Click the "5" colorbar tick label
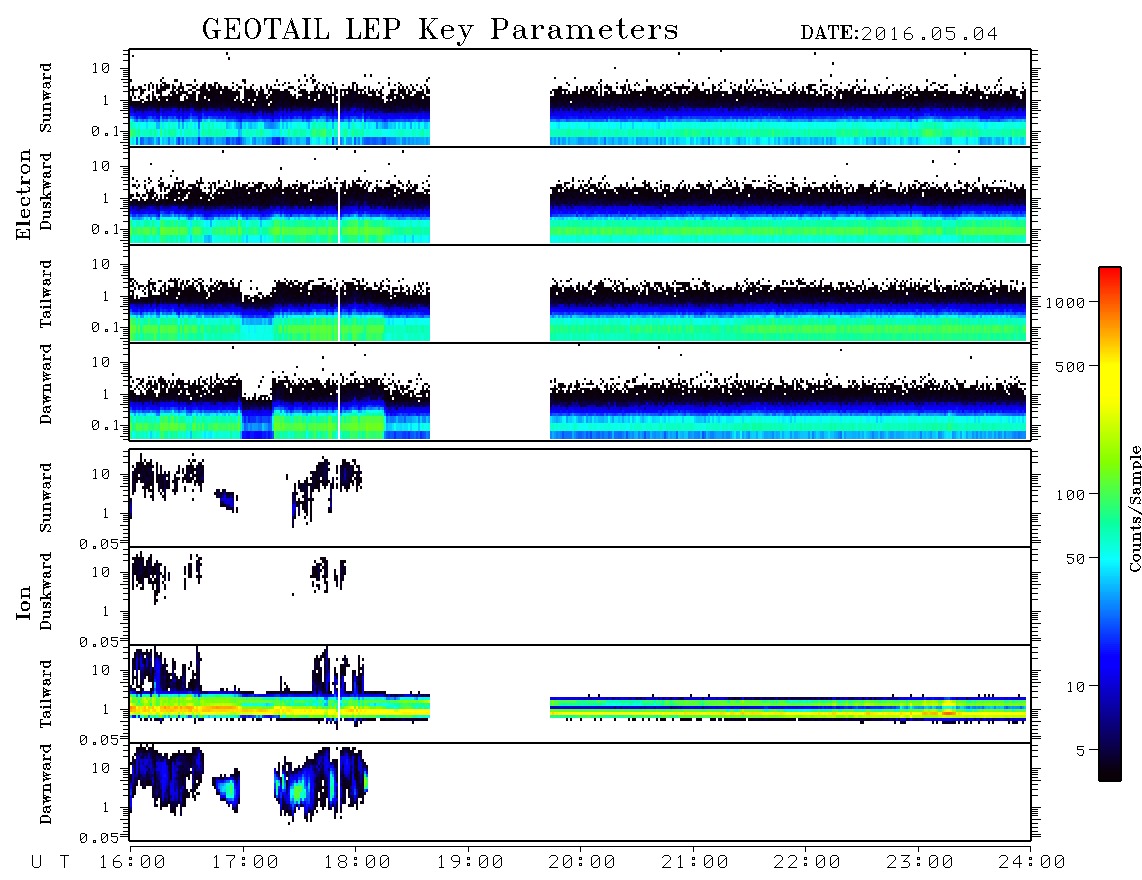Screen dimensions: 1142x880 (x=1080, y=750)
